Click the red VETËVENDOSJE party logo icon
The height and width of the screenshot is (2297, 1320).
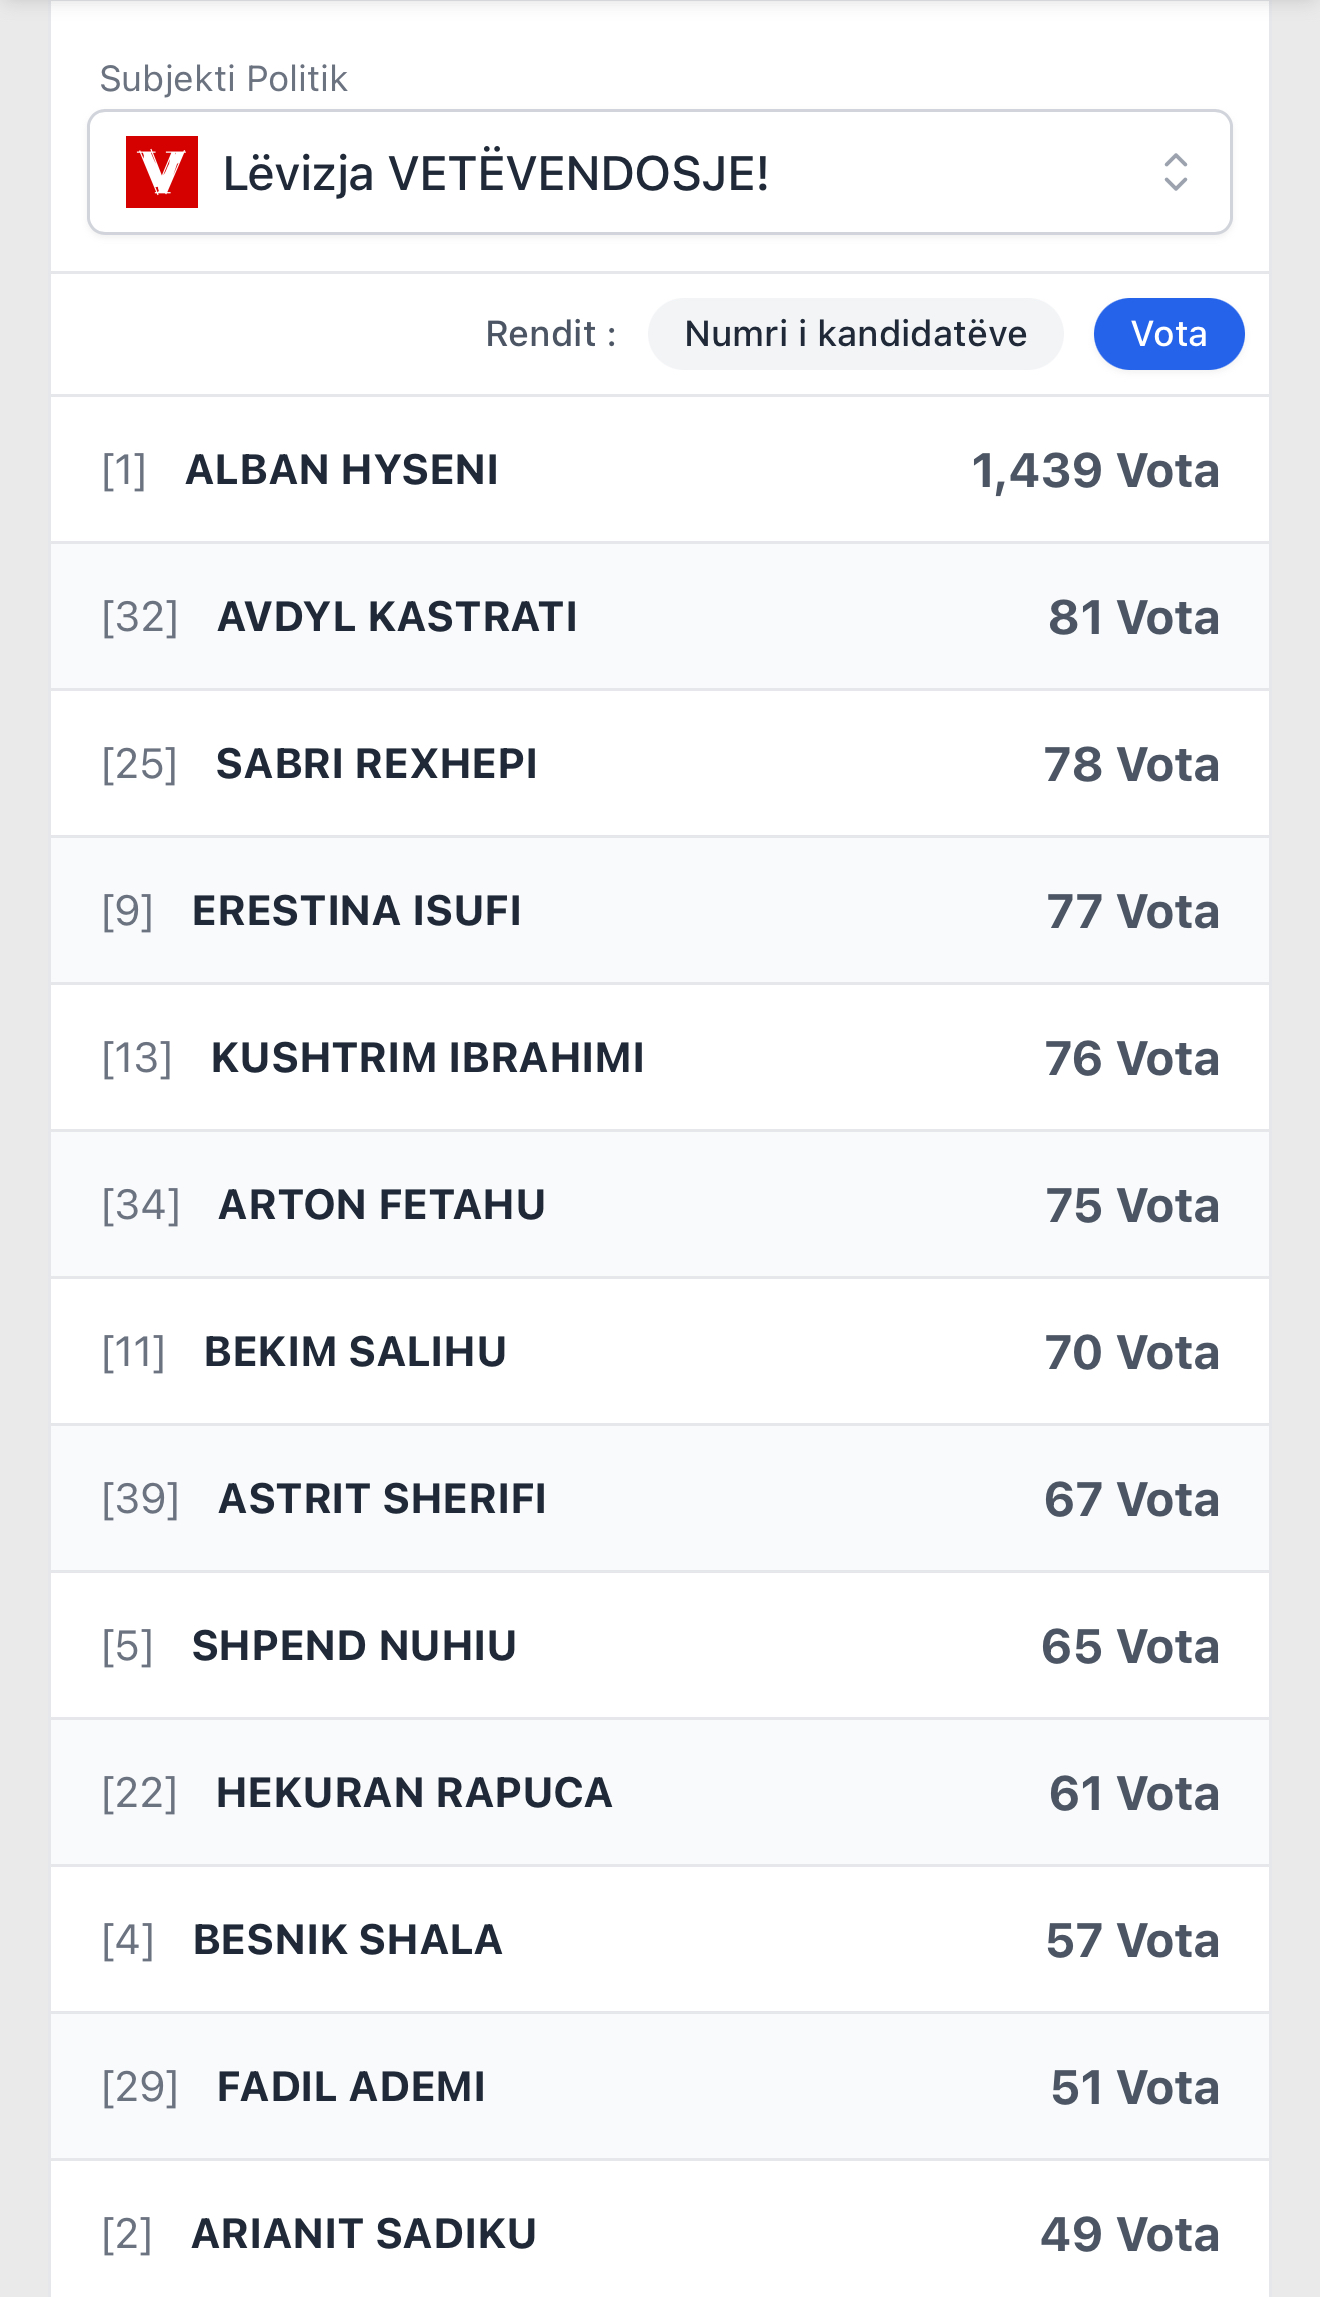[x=162, y=172]
